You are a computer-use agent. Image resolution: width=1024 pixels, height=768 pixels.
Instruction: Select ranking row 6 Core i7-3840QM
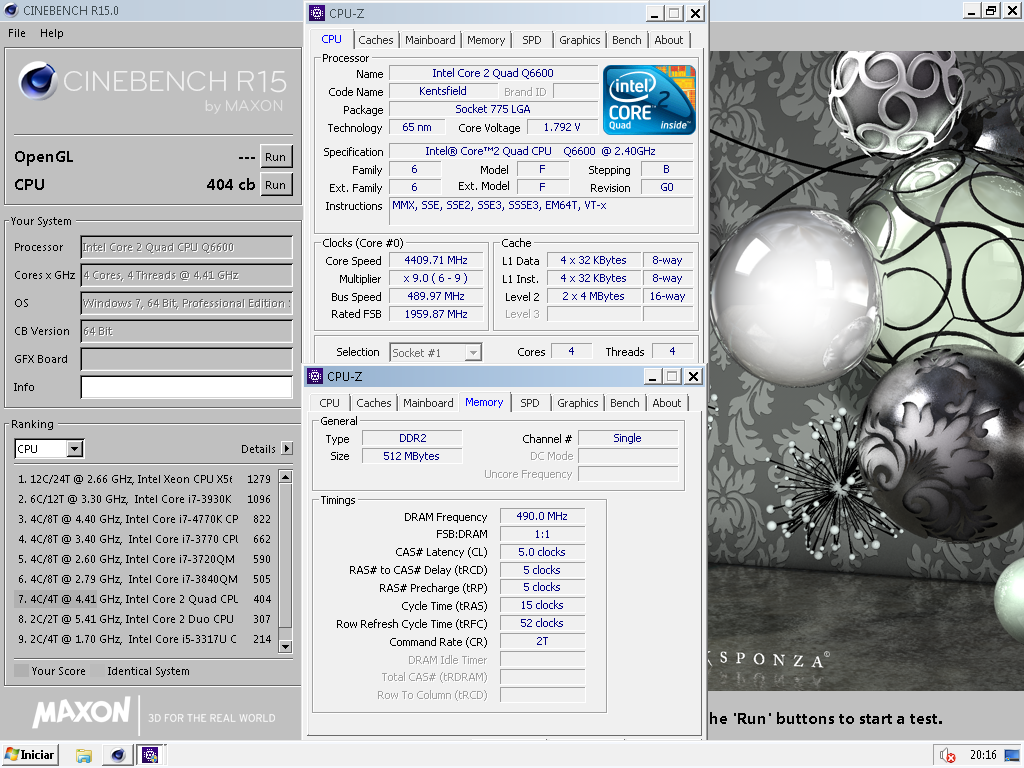point(144,579)
